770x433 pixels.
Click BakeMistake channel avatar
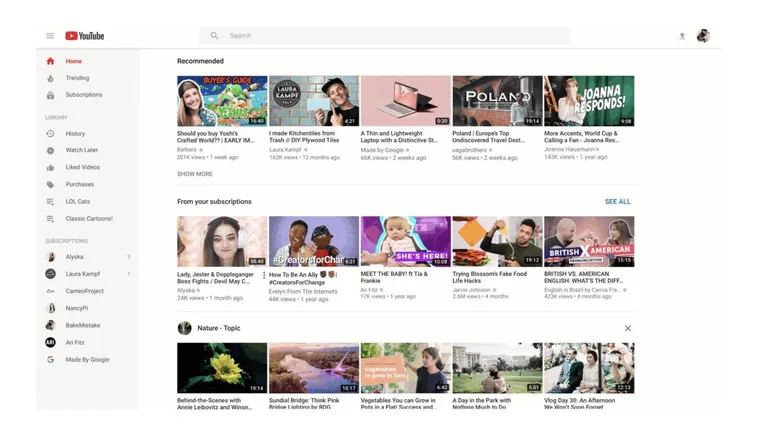tap(50, 325)
